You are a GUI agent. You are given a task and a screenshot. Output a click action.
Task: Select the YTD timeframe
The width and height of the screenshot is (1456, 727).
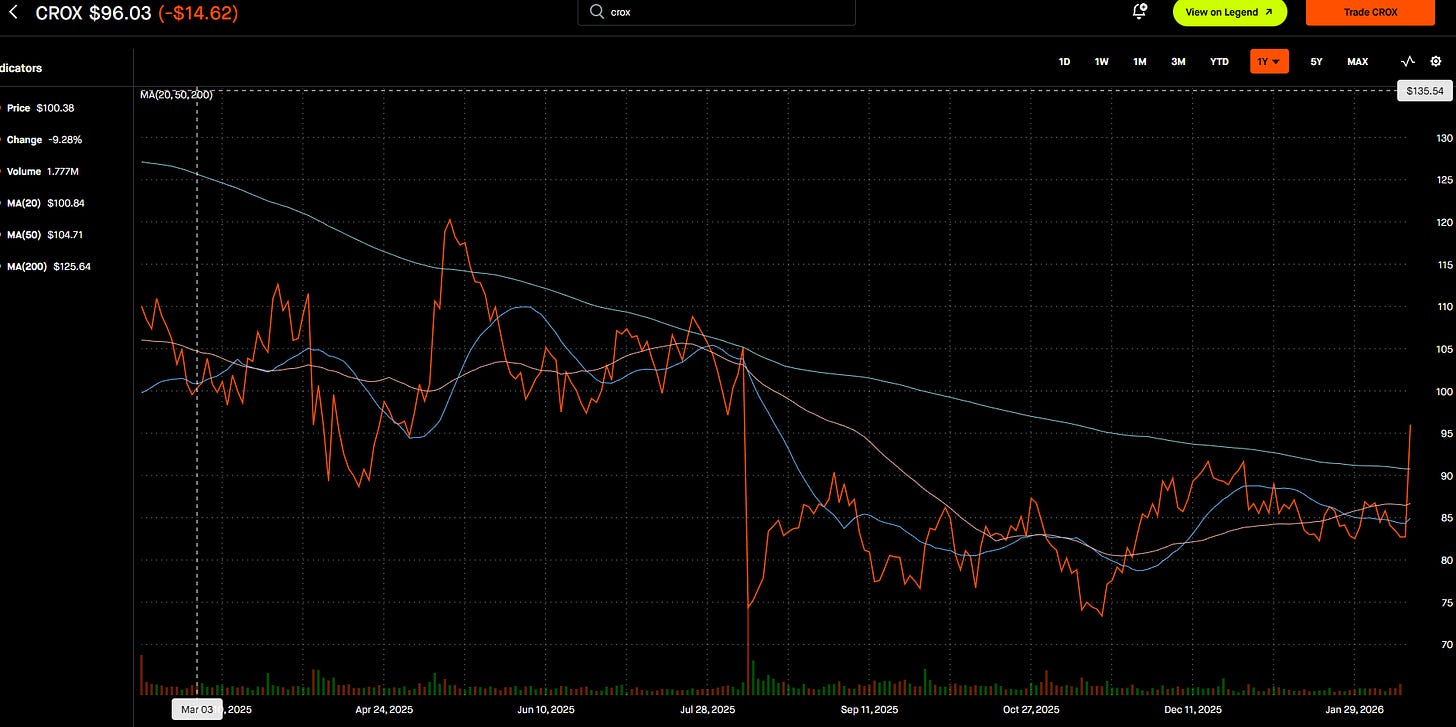coord(1219,62)
